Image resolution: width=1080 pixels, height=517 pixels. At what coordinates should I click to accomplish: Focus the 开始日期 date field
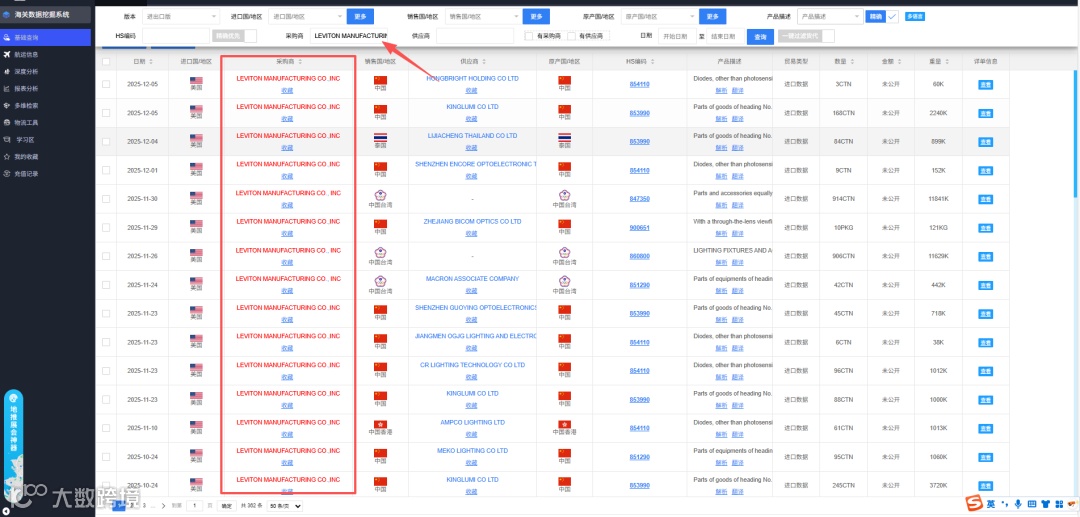(x=676, y=36)
